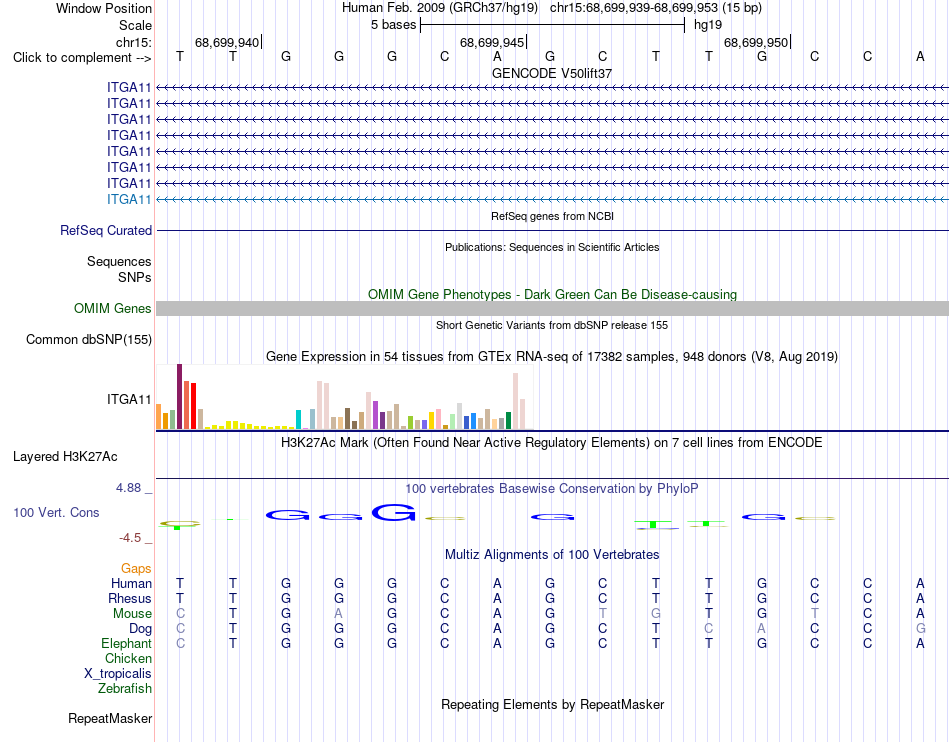Click the 'Human Feb. 2009 (GRCh37/hg19)' header text
Image resolution: width=950 pixels, height=742 pixels.
click(440, 8)
